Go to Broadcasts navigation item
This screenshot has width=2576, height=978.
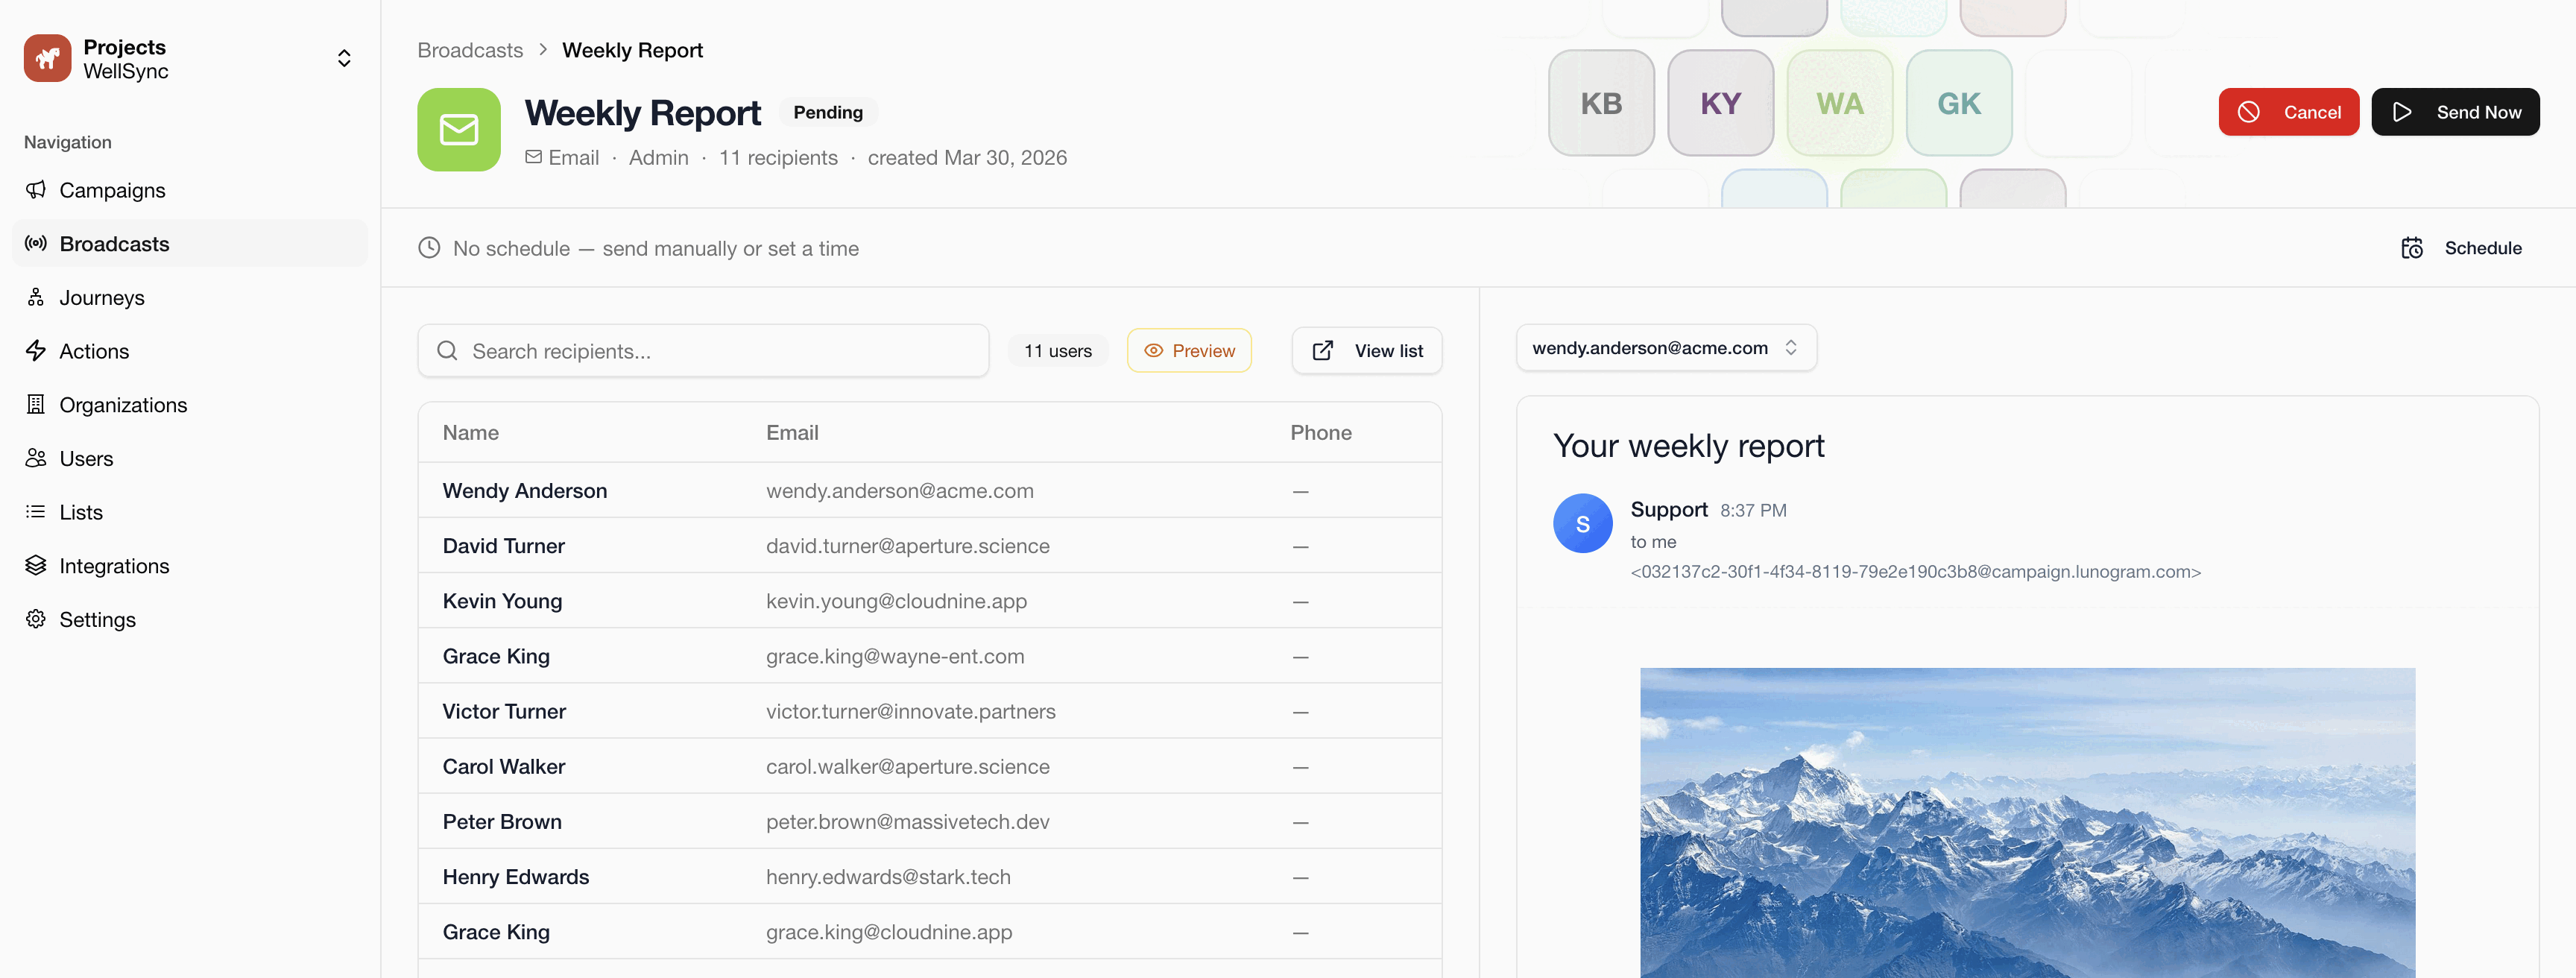click(x=190, y=244)
